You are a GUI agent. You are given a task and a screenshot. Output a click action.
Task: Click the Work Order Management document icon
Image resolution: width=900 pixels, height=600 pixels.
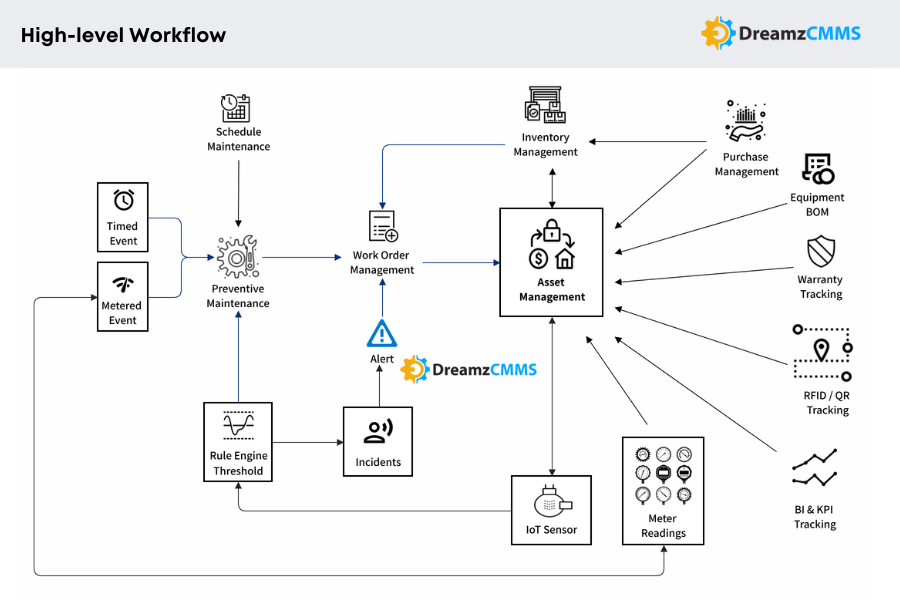point(383,227)
